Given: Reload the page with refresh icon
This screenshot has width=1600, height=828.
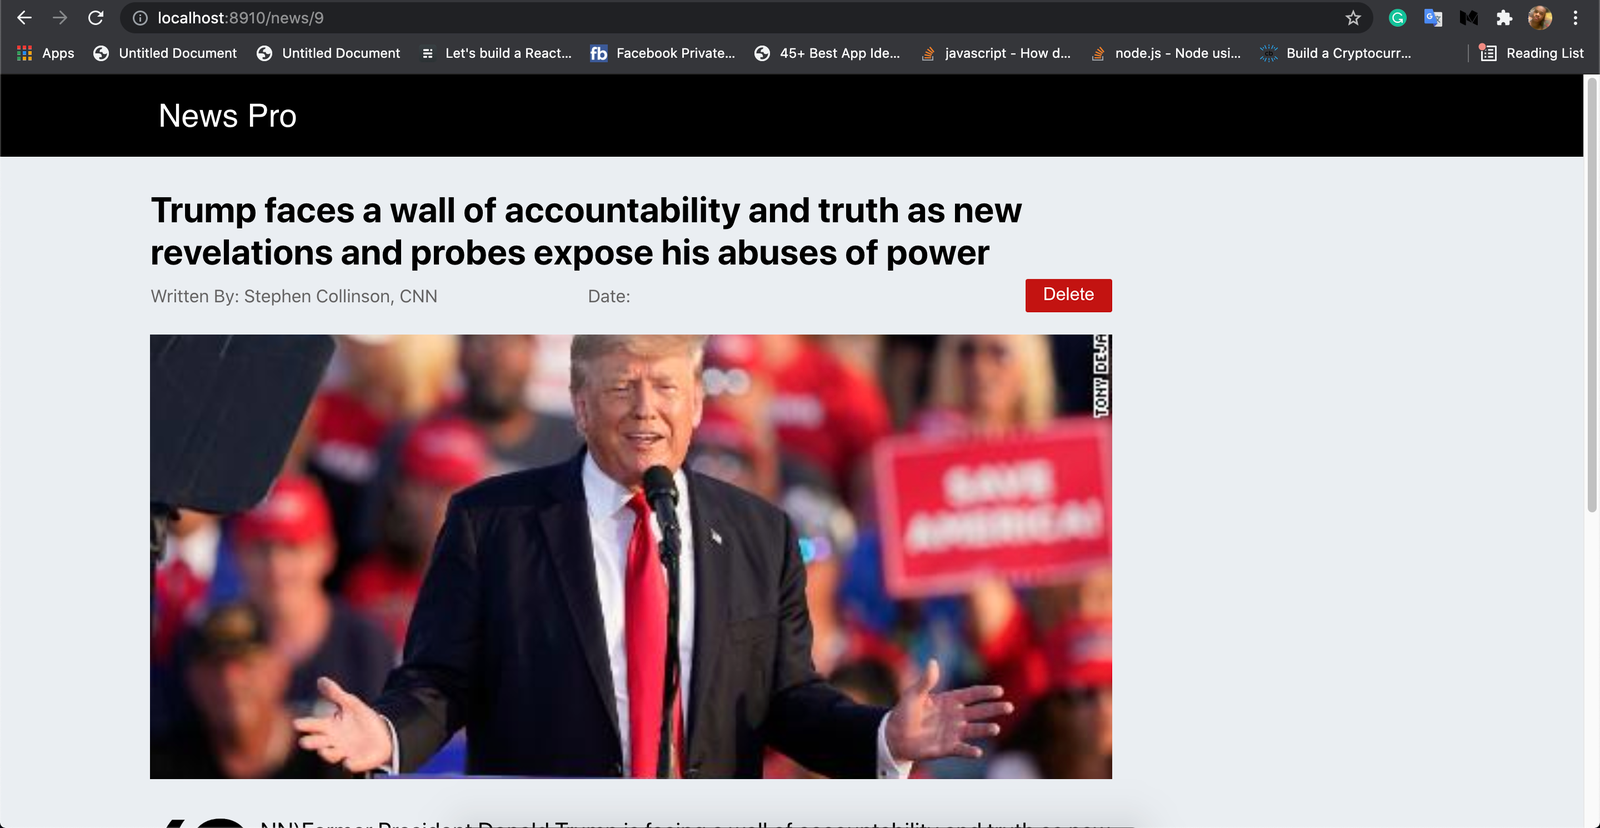Looking at the screenshot, I should pos(96,18).
